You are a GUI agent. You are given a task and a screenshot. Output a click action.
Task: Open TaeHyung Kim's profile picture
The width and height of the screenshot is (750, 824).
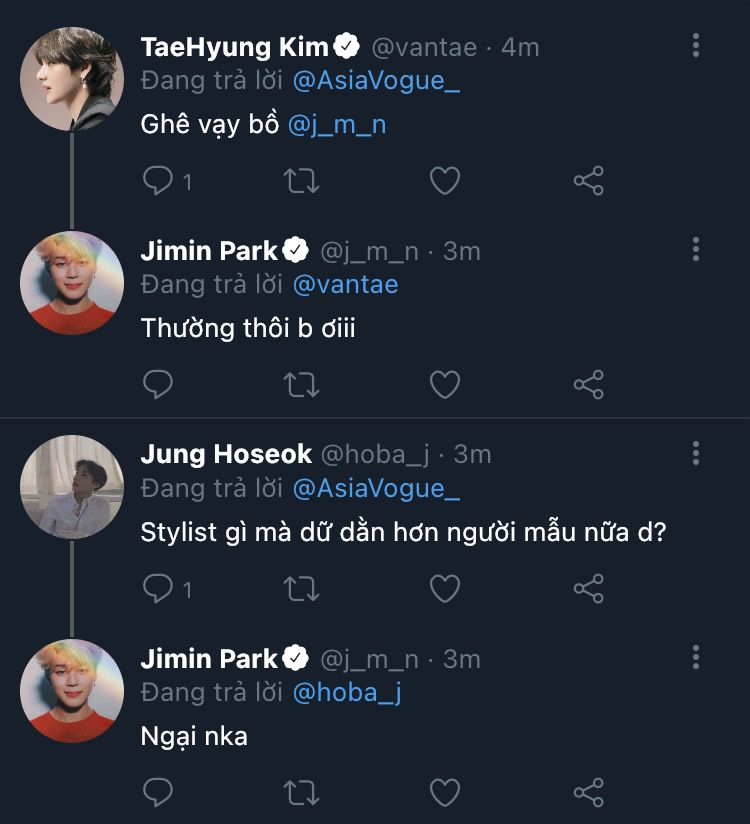tap(72, 79)
